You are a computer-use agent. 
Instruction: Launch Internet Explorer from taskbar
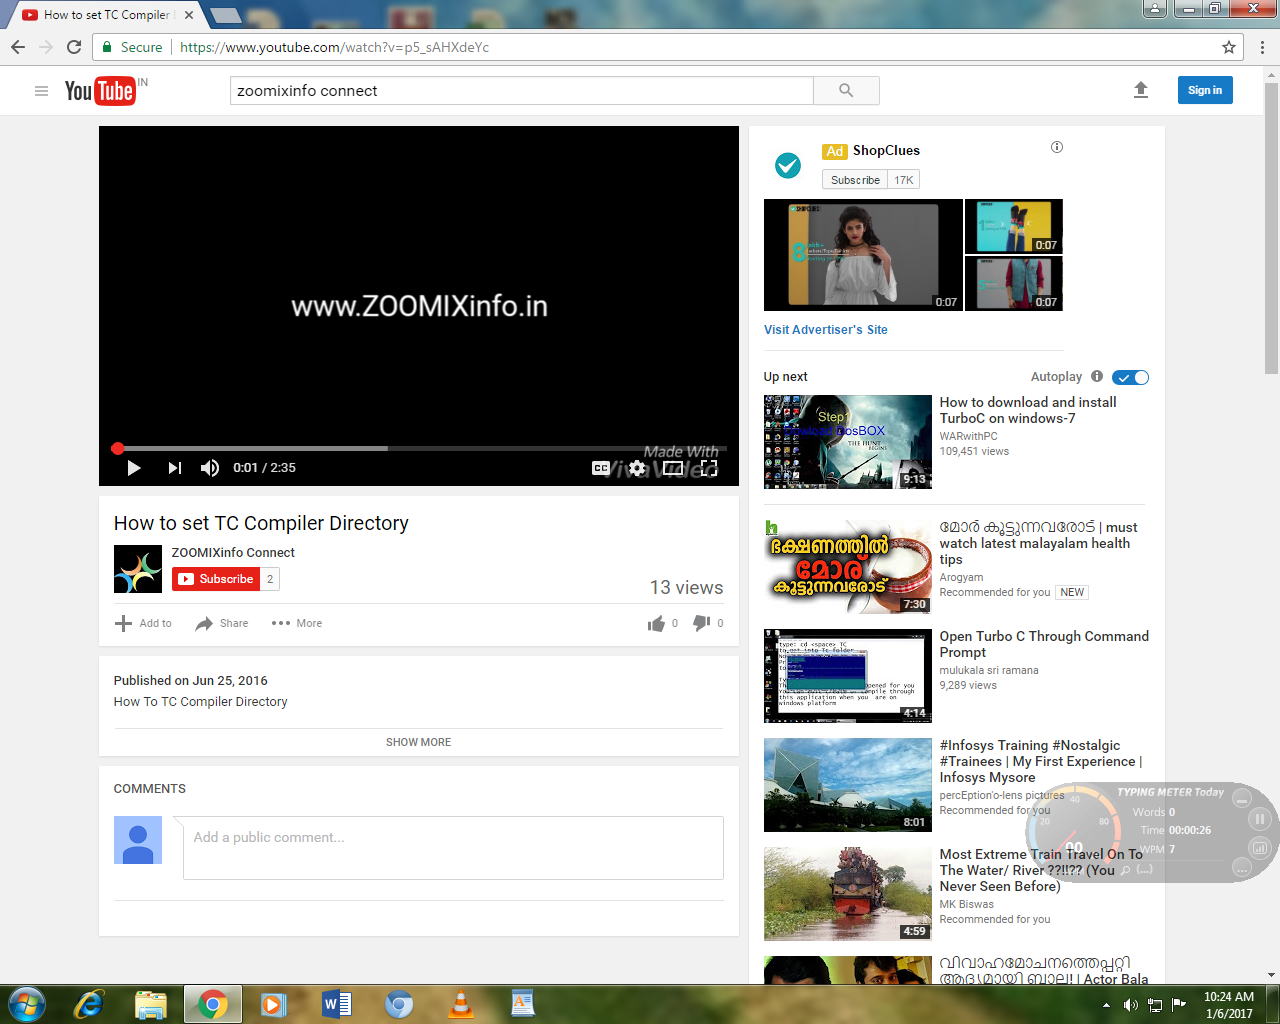pos(89,1003)
